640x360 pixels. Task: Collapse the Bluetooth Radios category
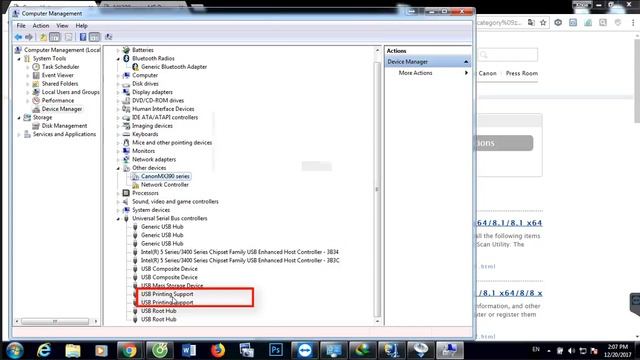[118, 59]
